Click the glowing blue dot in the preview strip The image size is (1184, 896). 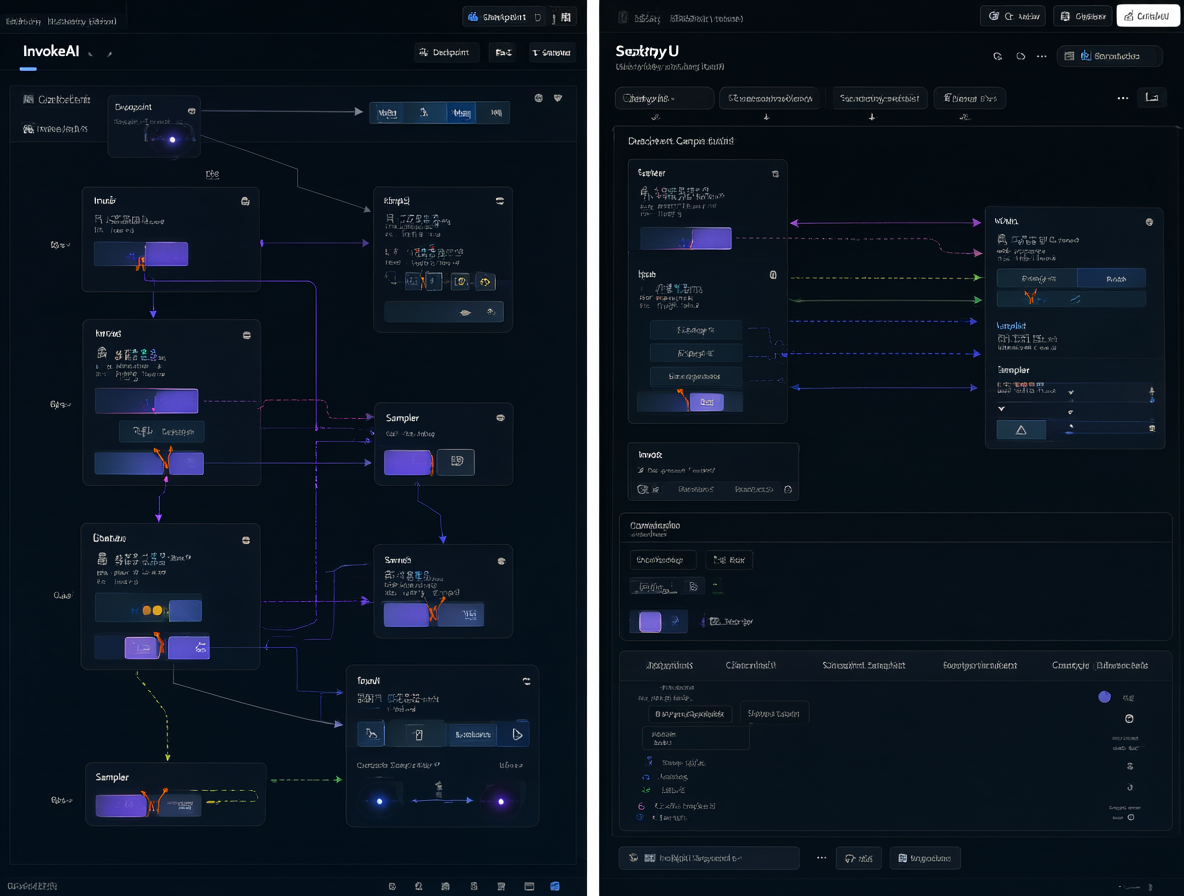pos(379,801)
